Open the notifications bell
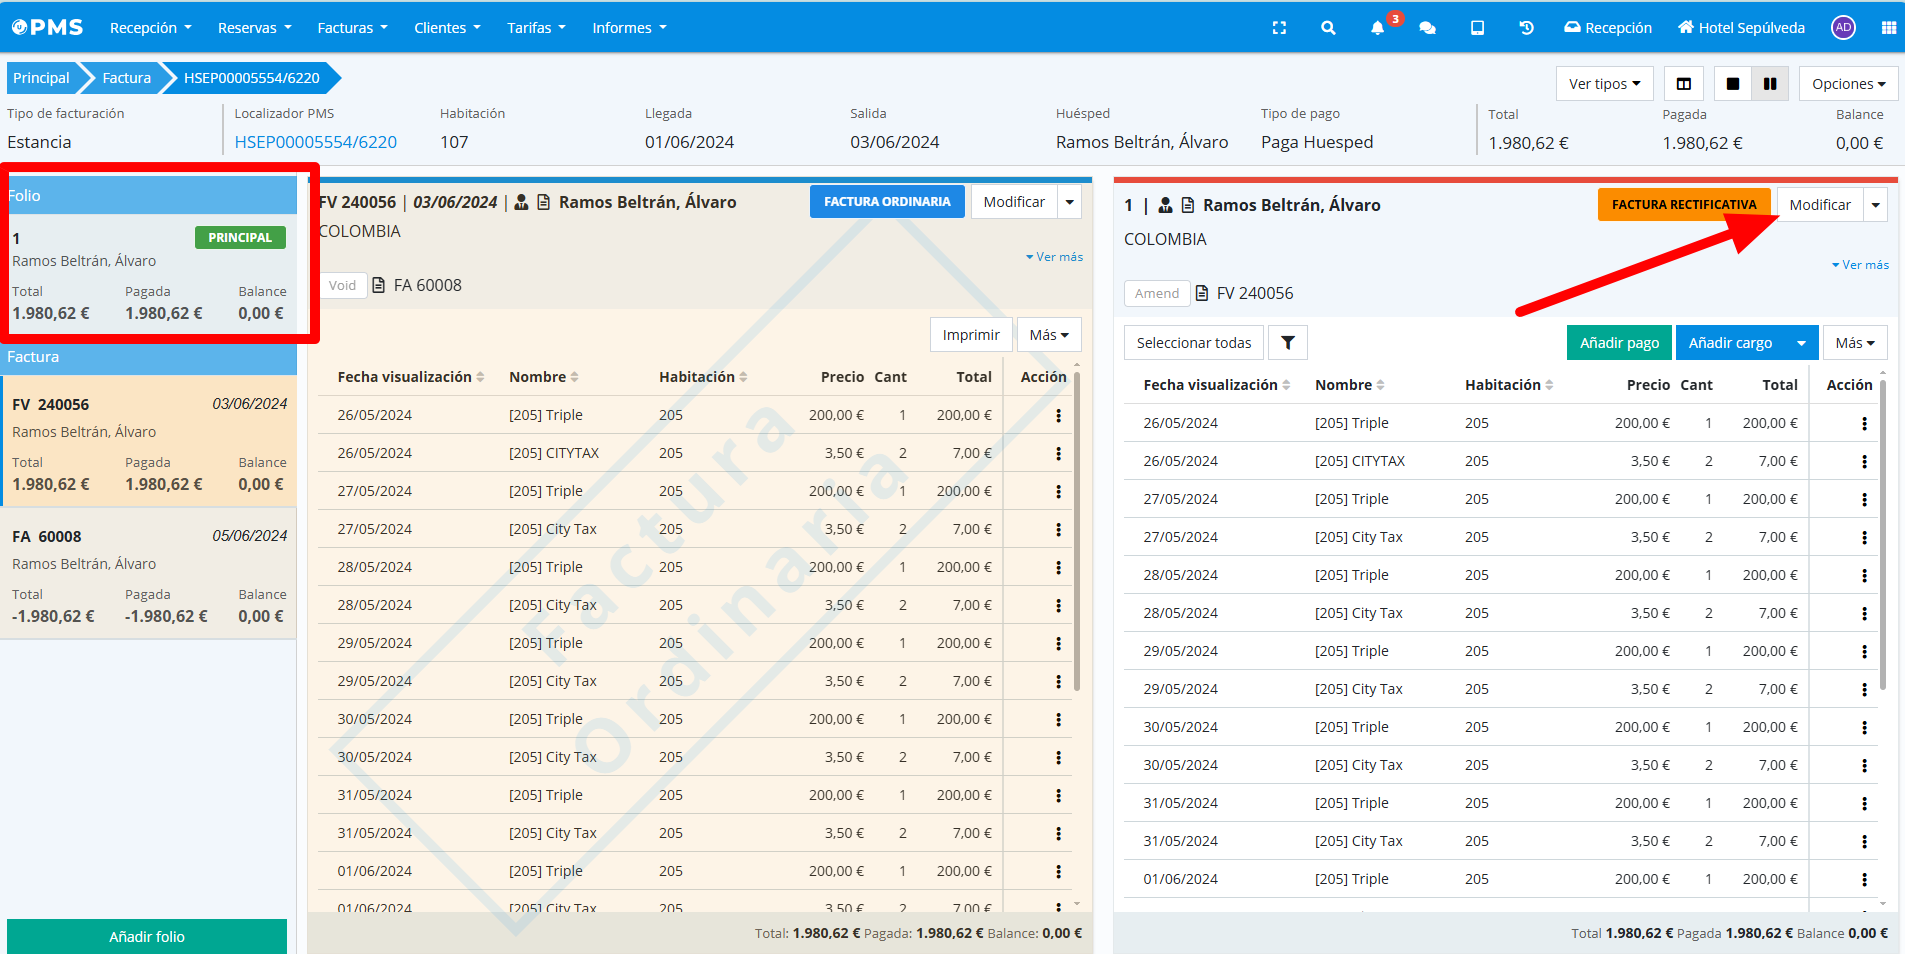 click(x=1377, y=28)
